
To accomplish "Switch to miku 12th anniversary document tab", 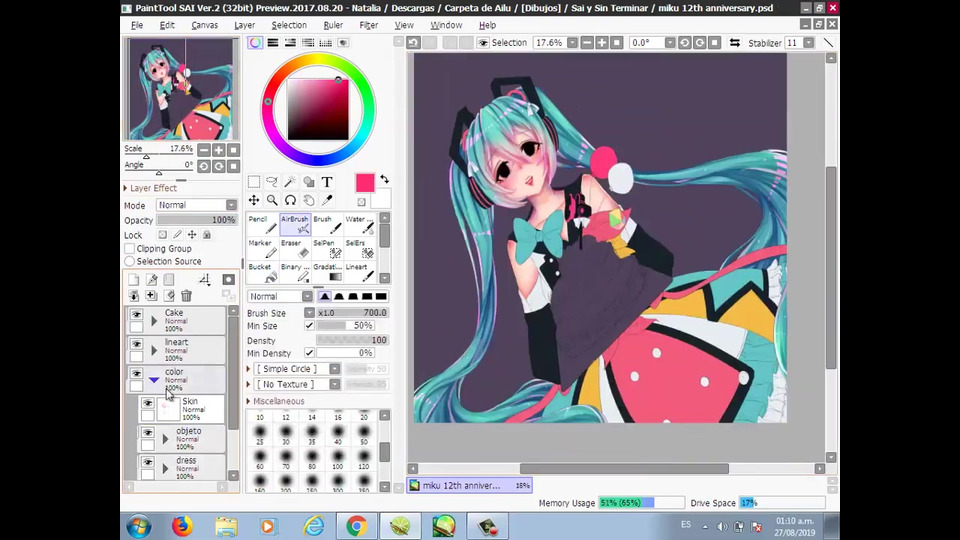I will click(x=470, y=486).
